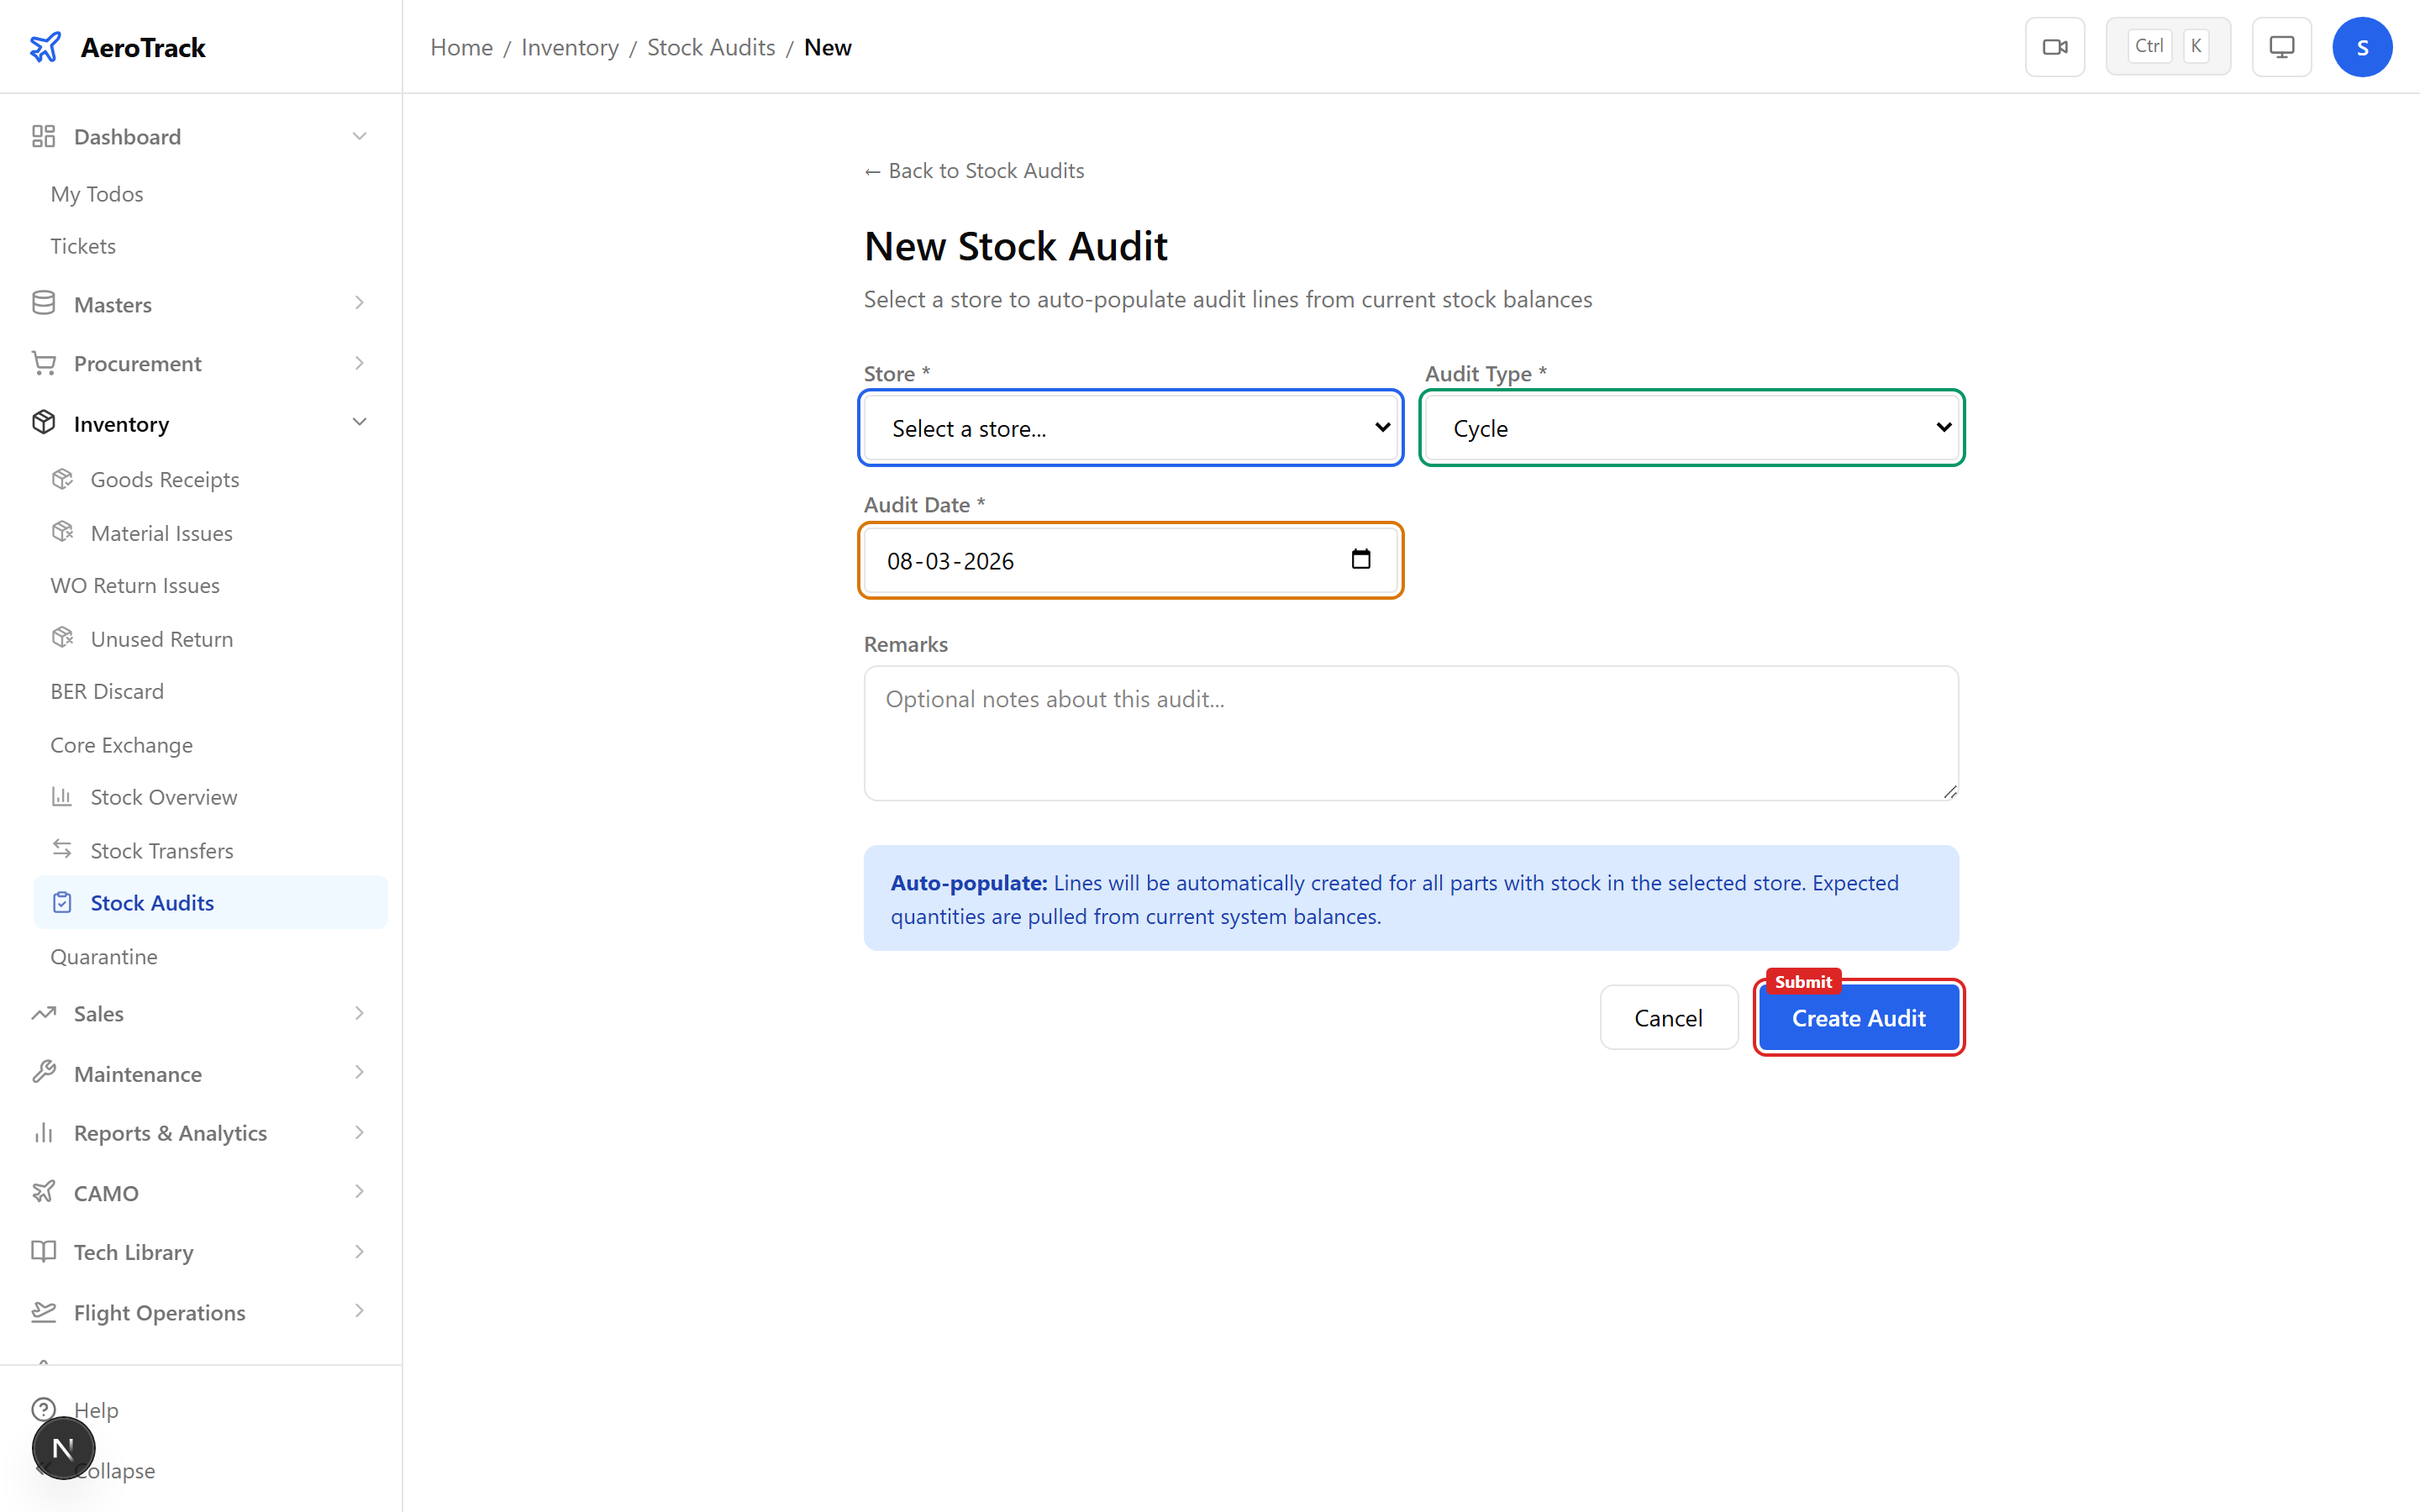This screenshot has width=2420, height=1512.
Task: Click the monitor icon near the top right
Action: pos(2281,46)
